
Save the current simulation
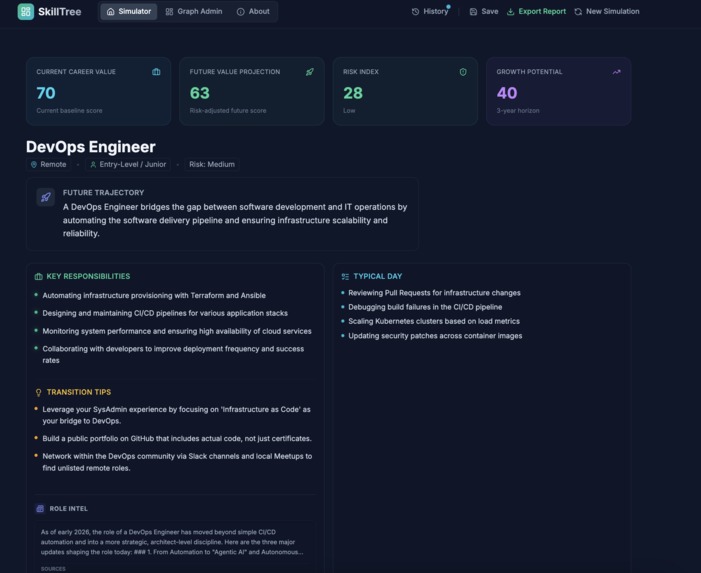coord(484,12)
